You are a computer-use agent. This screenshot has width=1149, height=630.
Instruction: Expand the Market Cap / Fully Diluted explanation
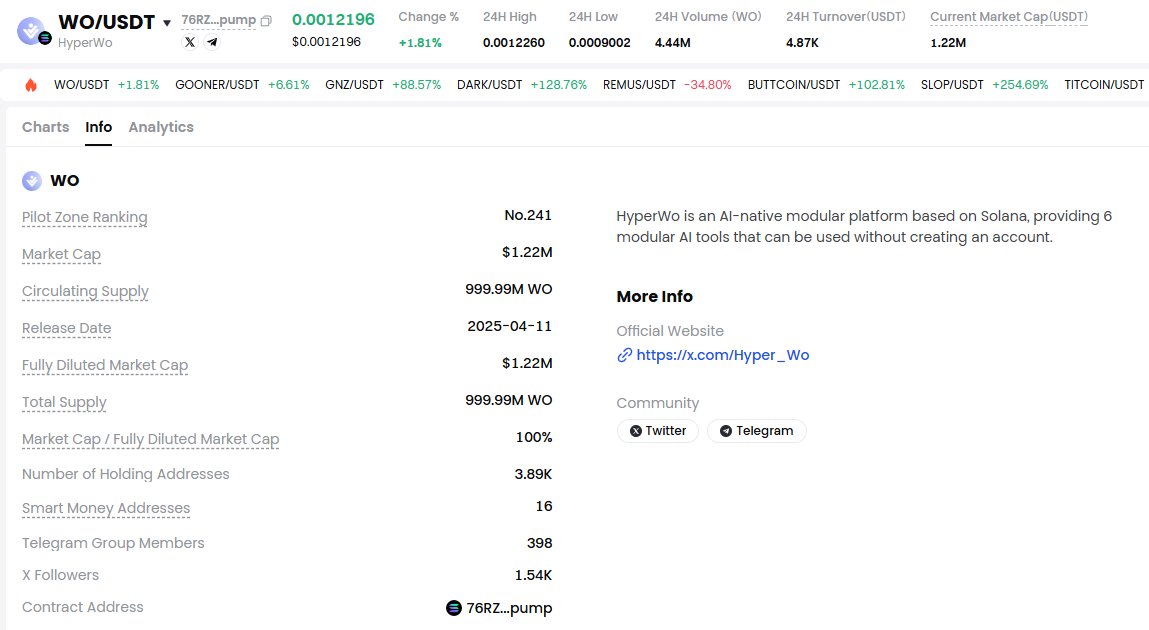point(150,439)
